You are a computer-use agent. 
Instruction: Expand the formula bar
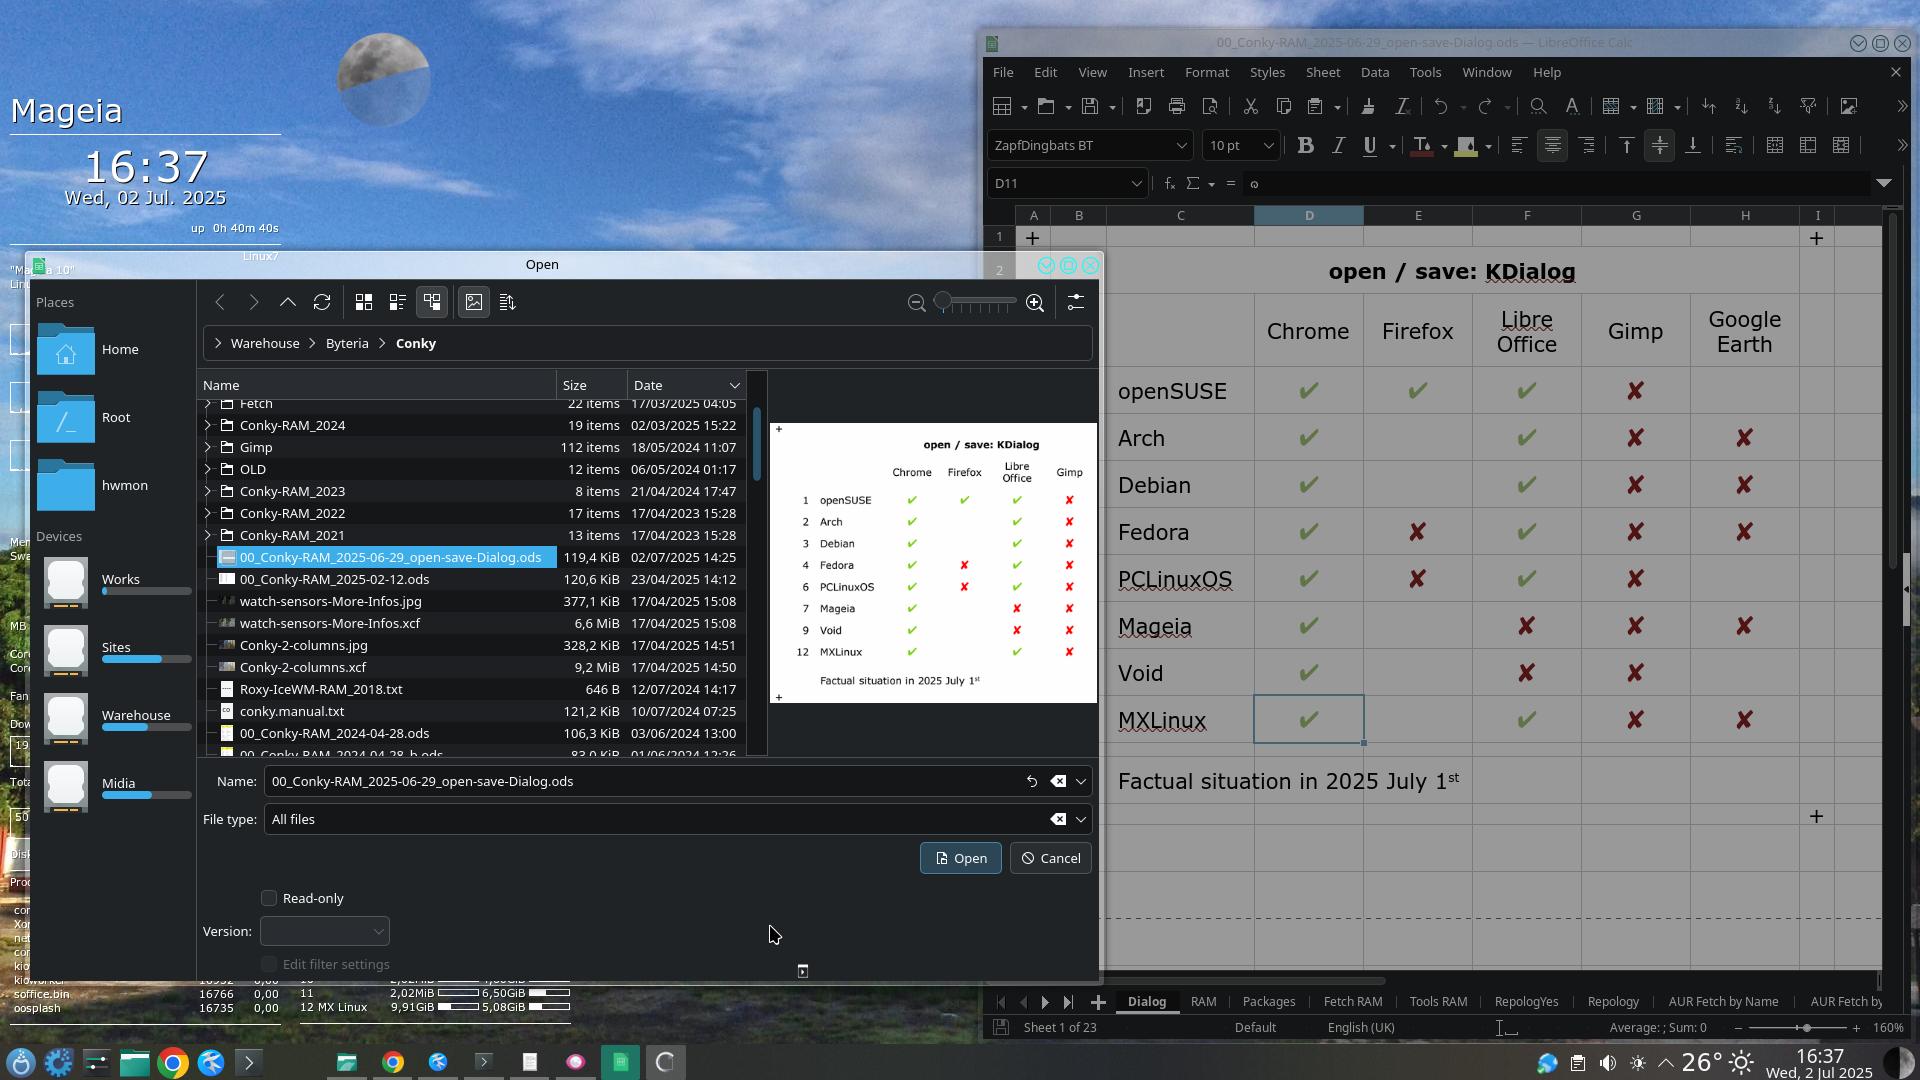point(1884,184)
